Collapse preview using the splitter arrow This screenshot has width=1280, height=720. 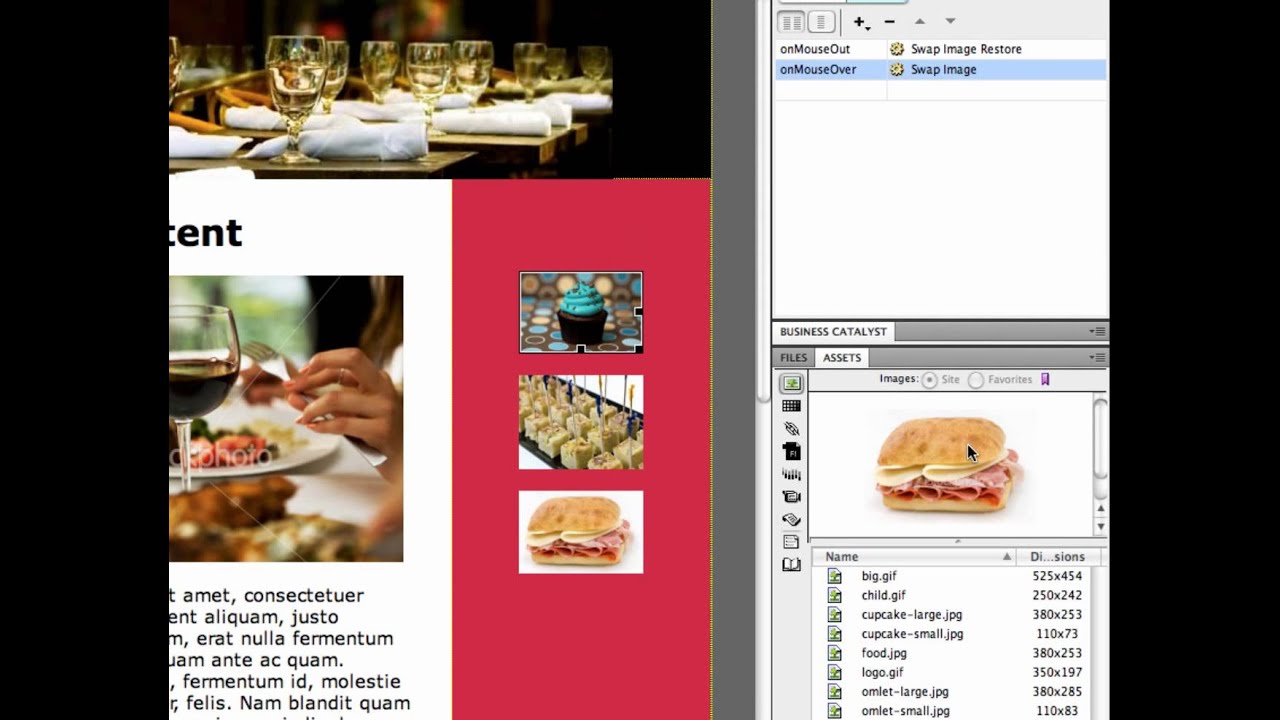(957, 541)
